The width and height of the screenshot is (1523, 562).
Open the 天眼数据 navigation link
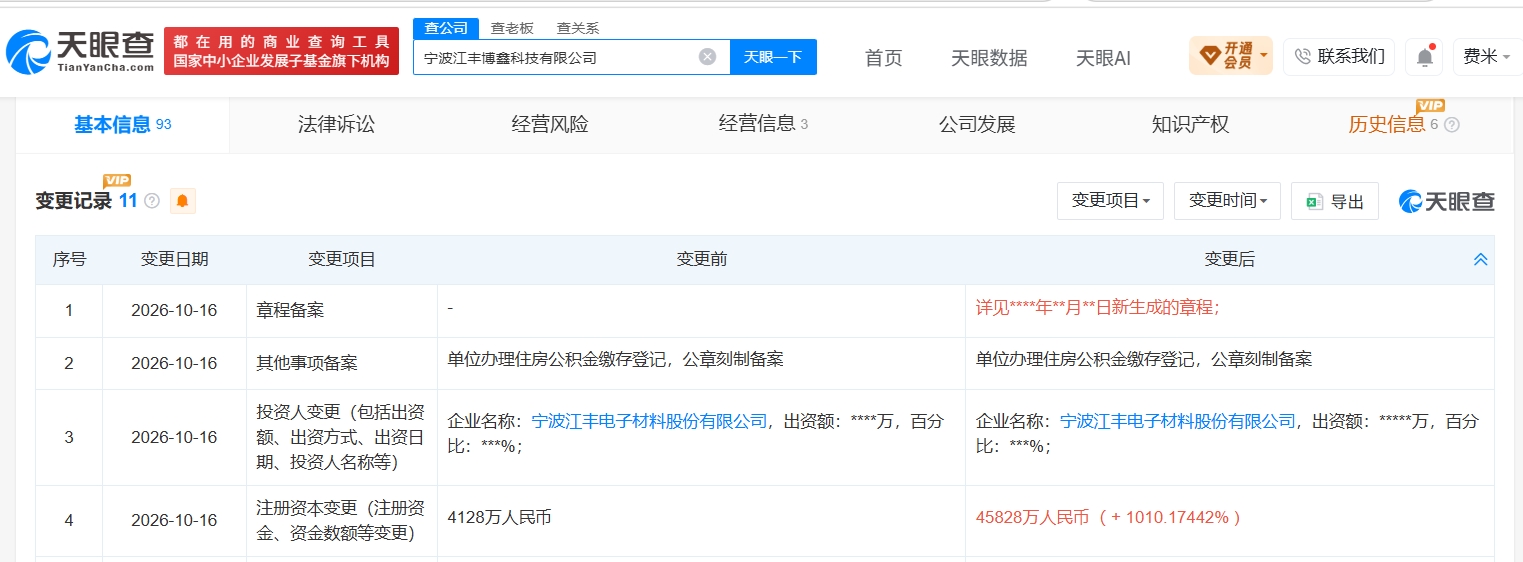pyautogui.click(x=989, y=58)
